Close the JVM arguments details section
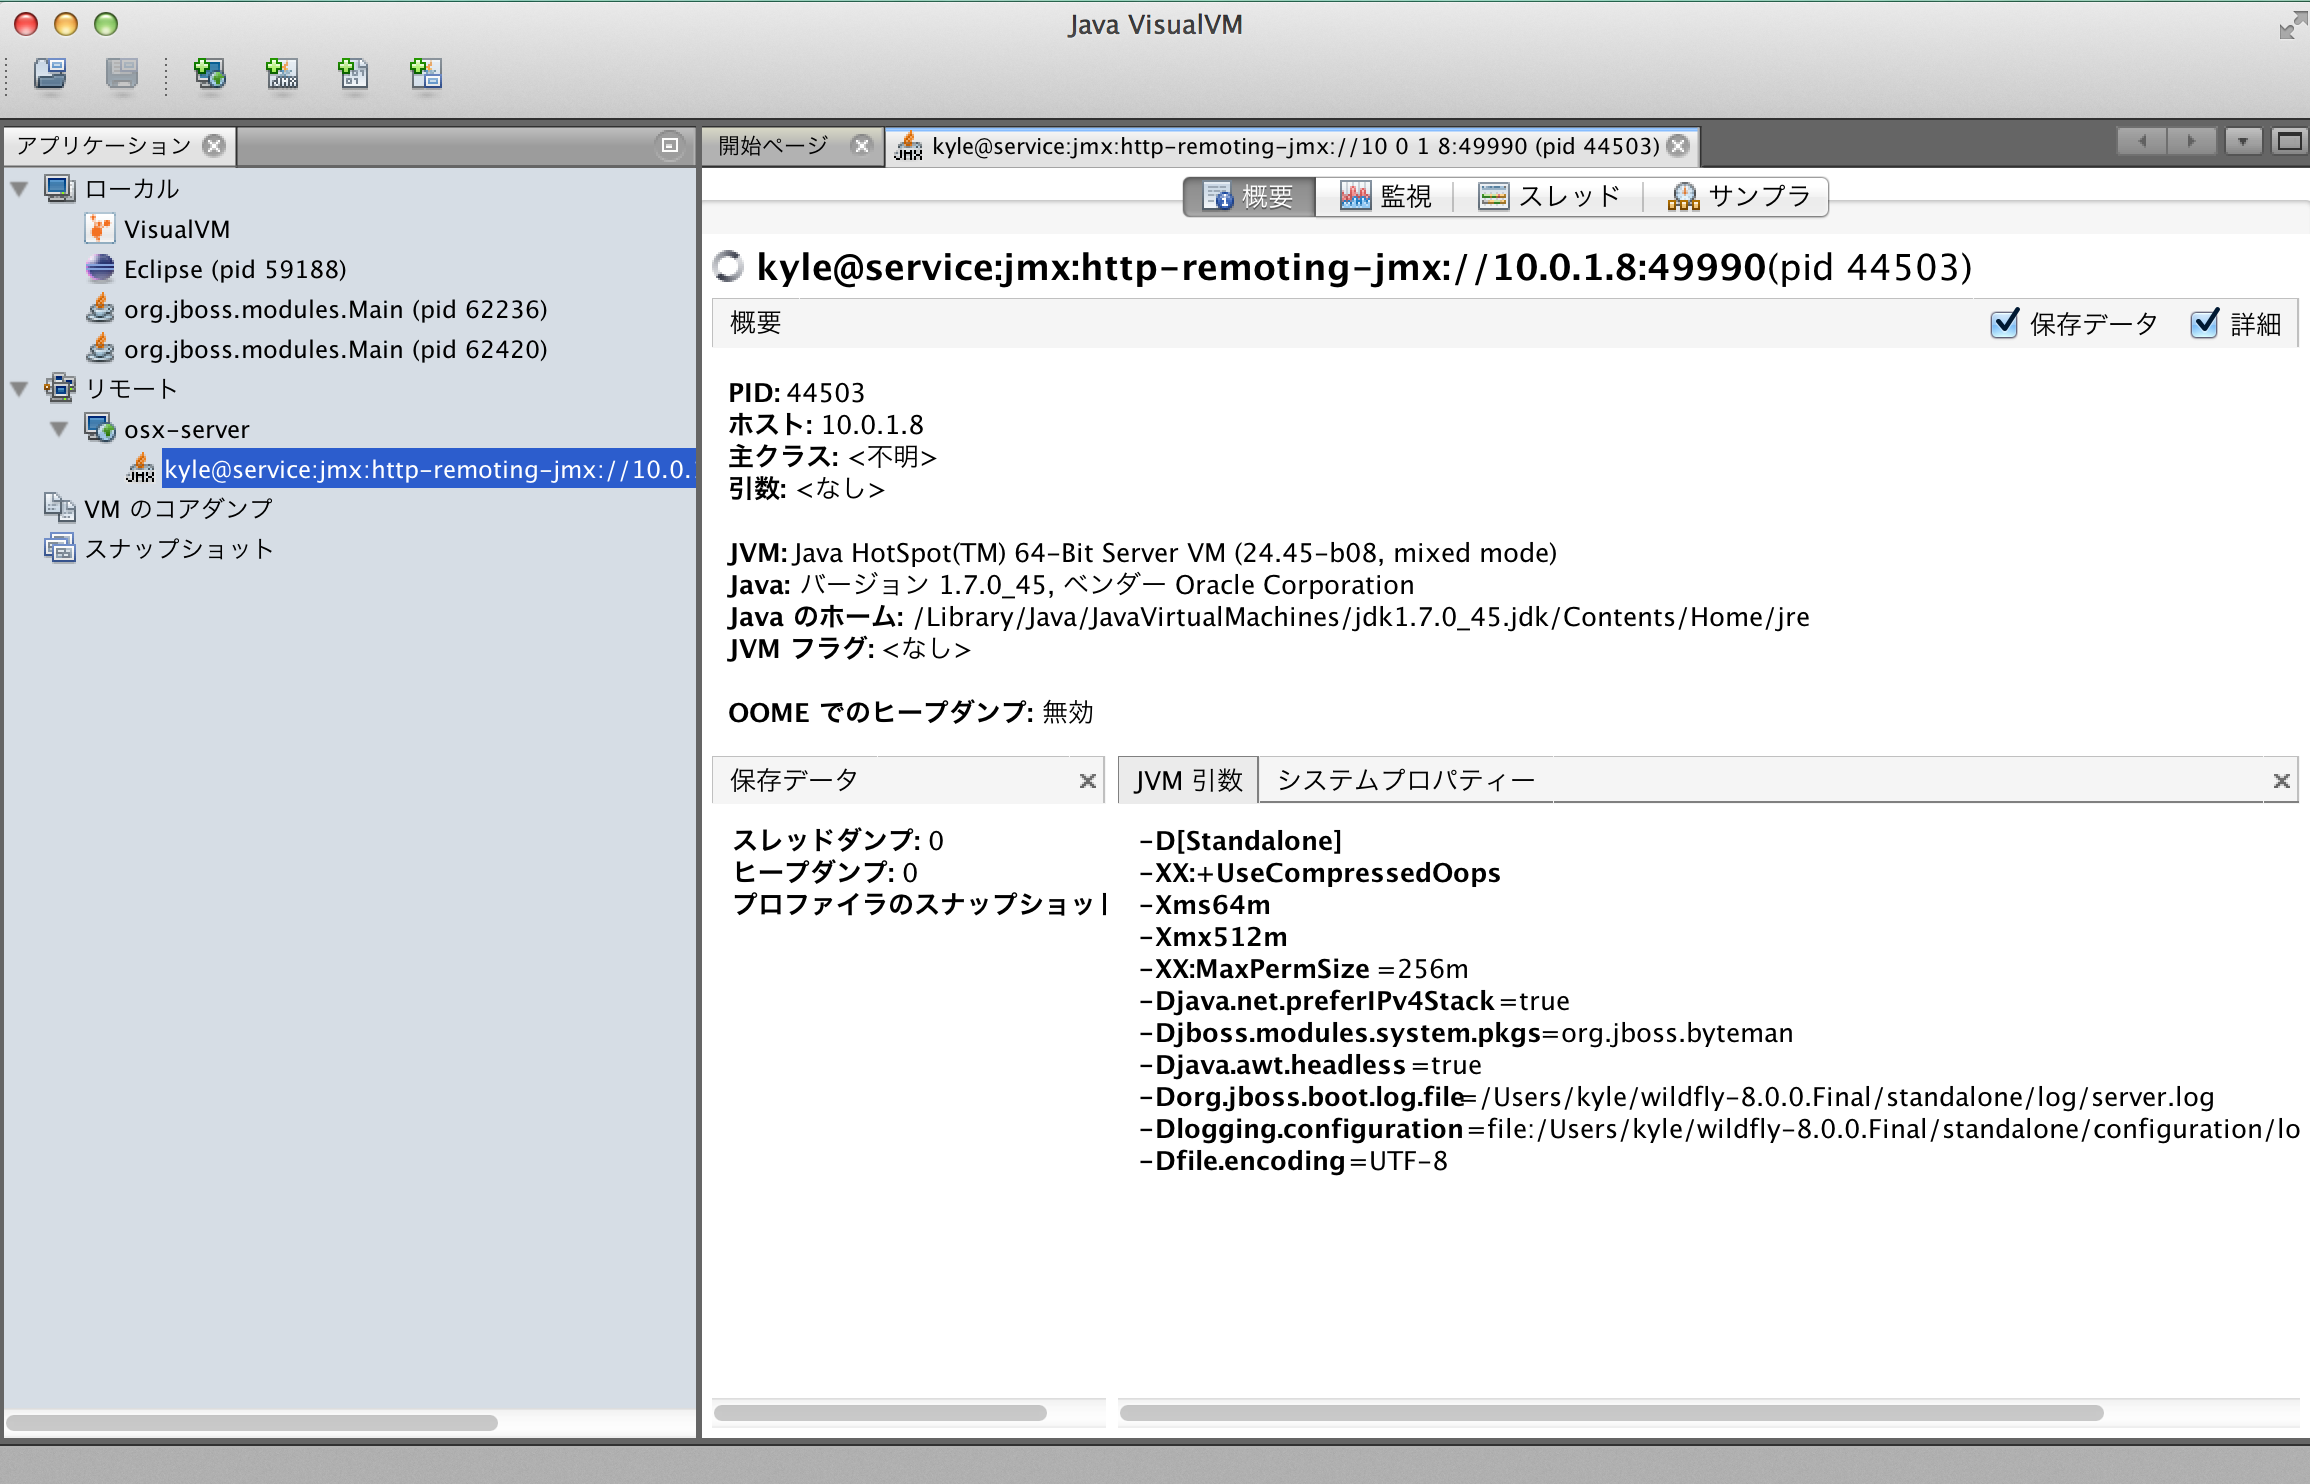Viewport: 2310px width, 1484px height. click(x=2282, y=781)
